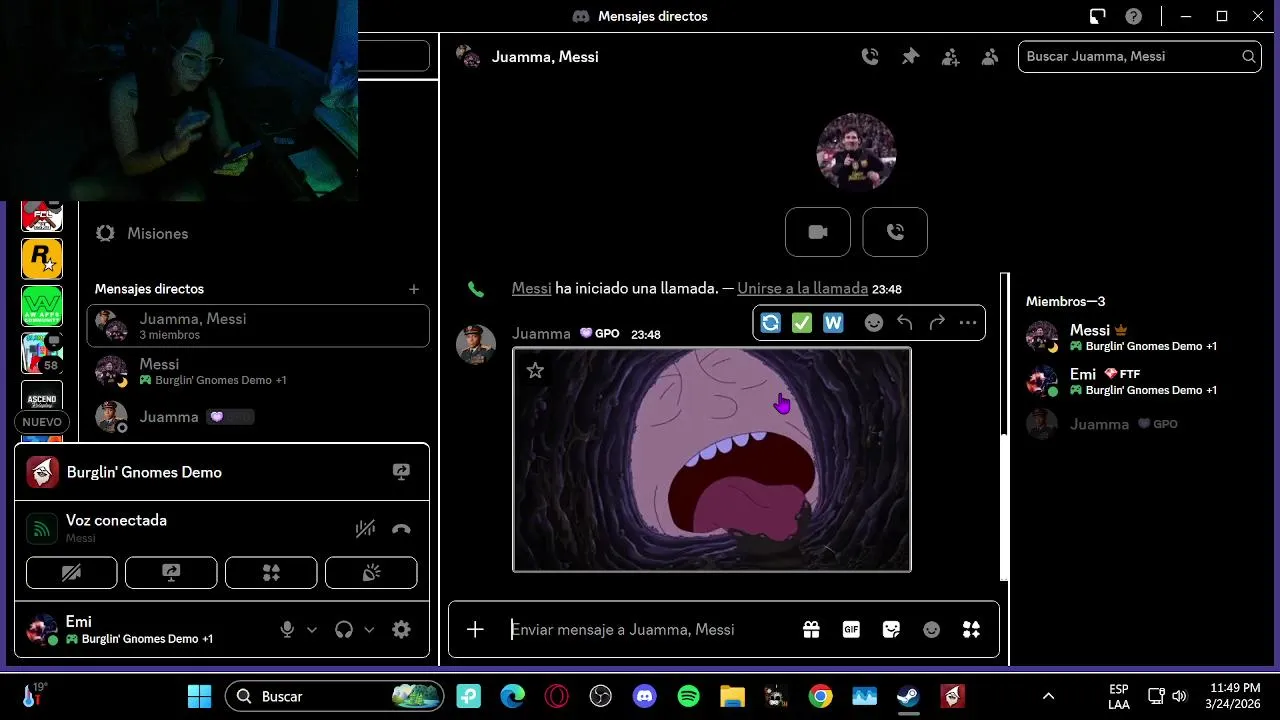Image resolution: width=1280 pixels, height=720 pixels.
Task: Open Messi's profile link in call notice
Action: click(x=531, y=288)
